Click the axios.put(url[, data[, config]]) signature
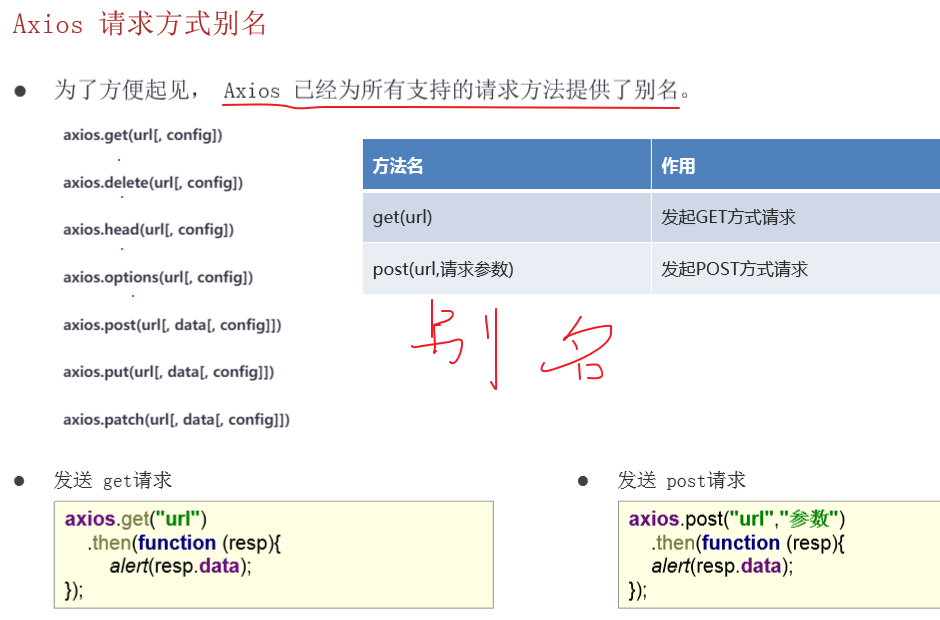This screenshot has height=620, width=940. [x=168, y=372]
